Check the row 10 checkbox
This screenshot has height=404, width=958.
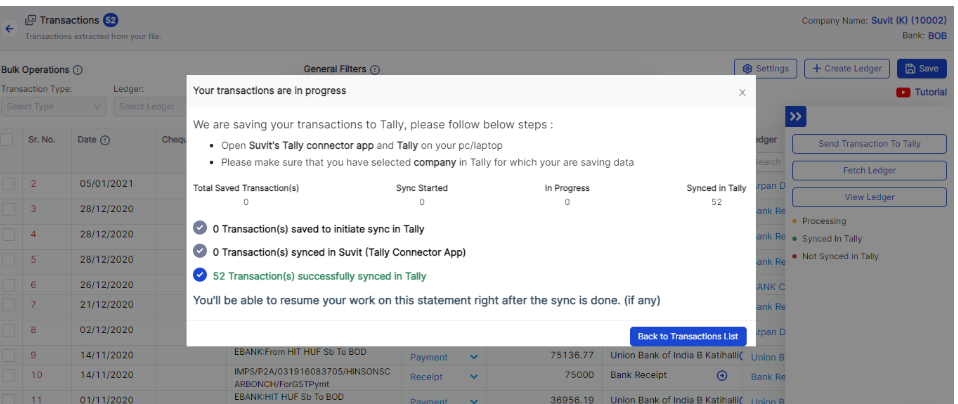(x=8, y=375)
